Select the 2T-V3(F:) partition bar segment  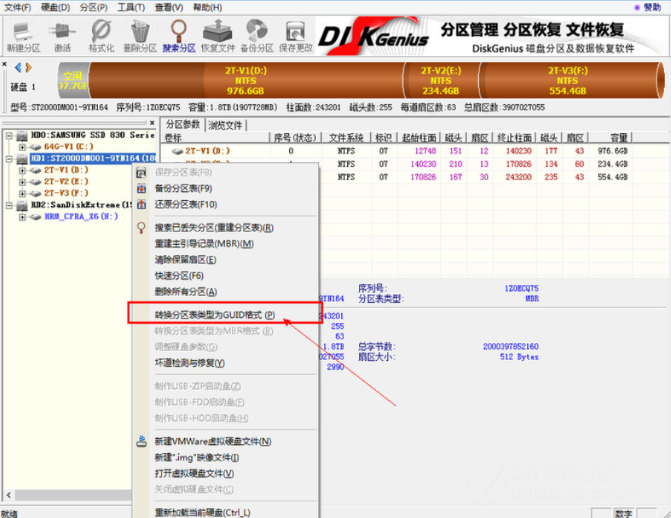[568, 80]
